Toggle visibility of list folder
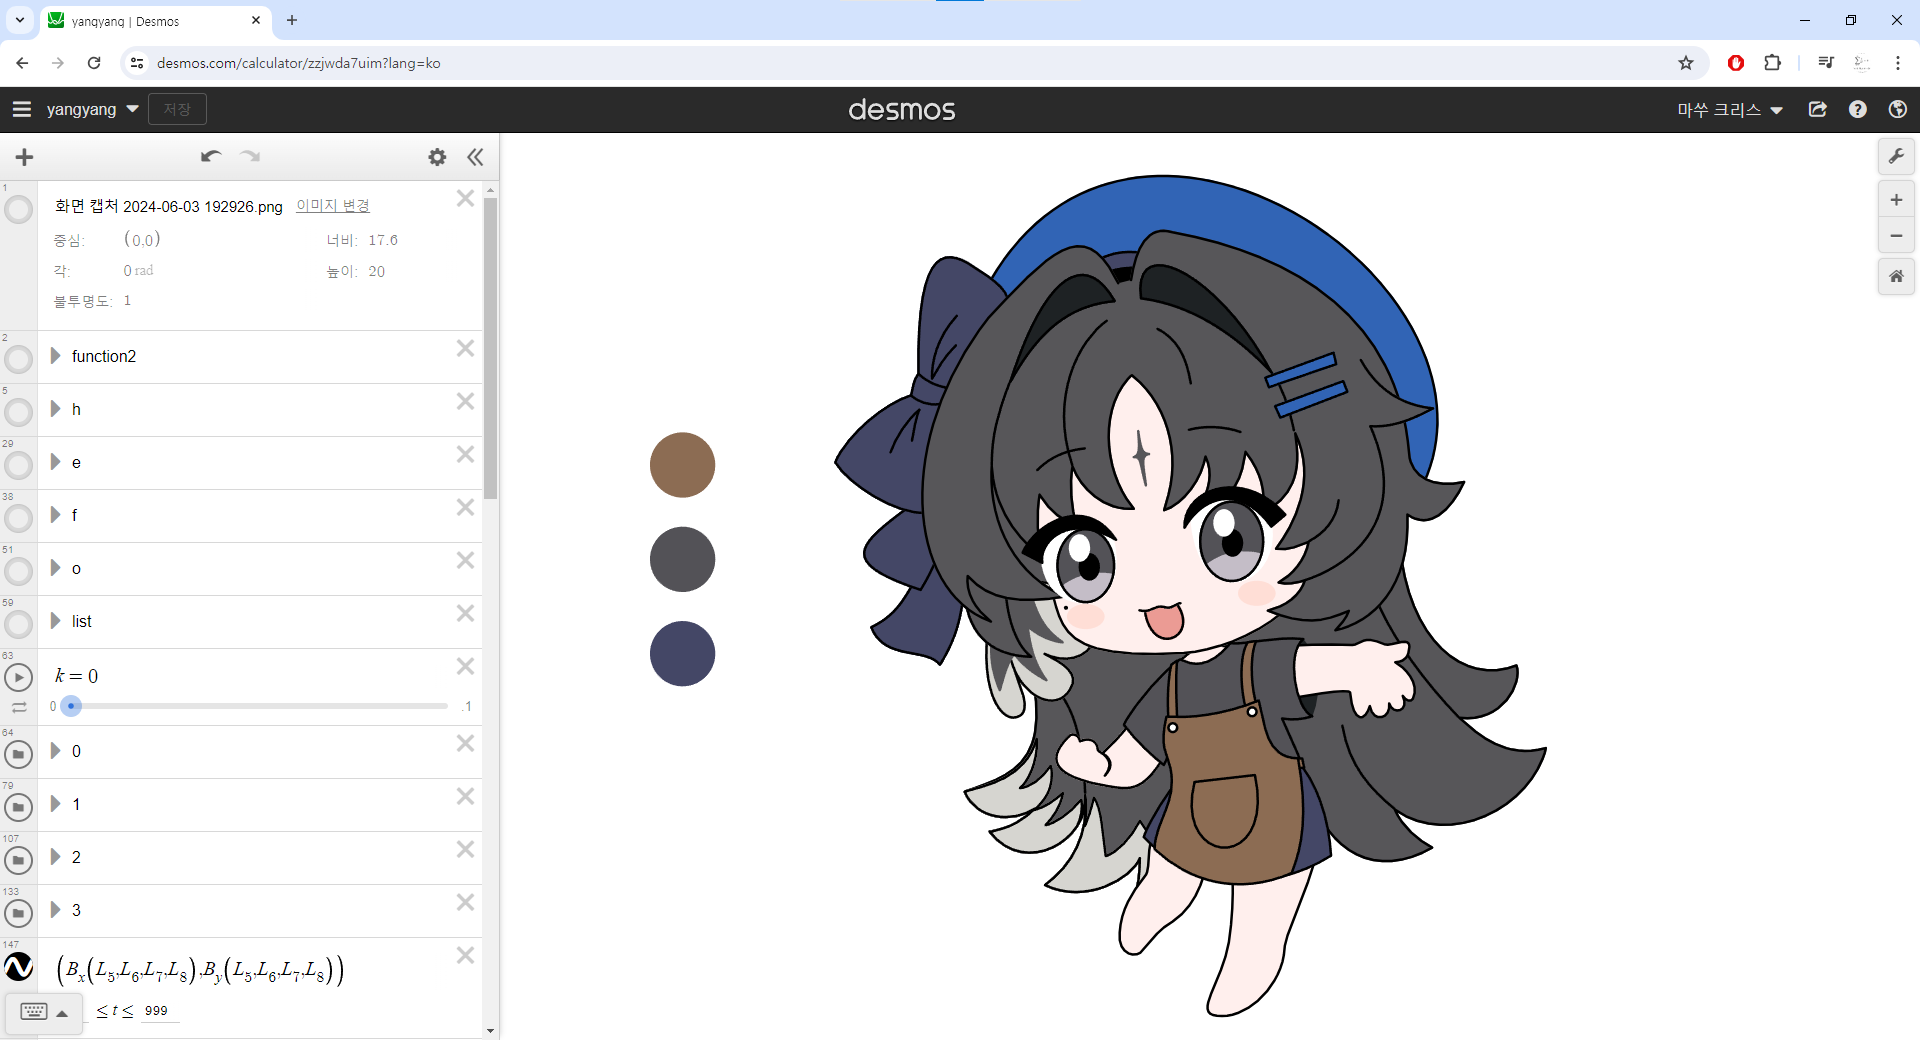The image size is (1920, 1040). [x=18, y=624]
